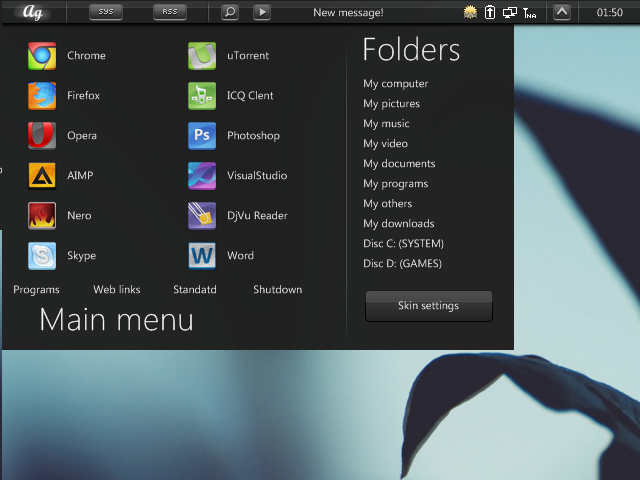Viewport: 640px width, 480px height.
Task: Click the Opera icon
Action: (x=42, y=136)
